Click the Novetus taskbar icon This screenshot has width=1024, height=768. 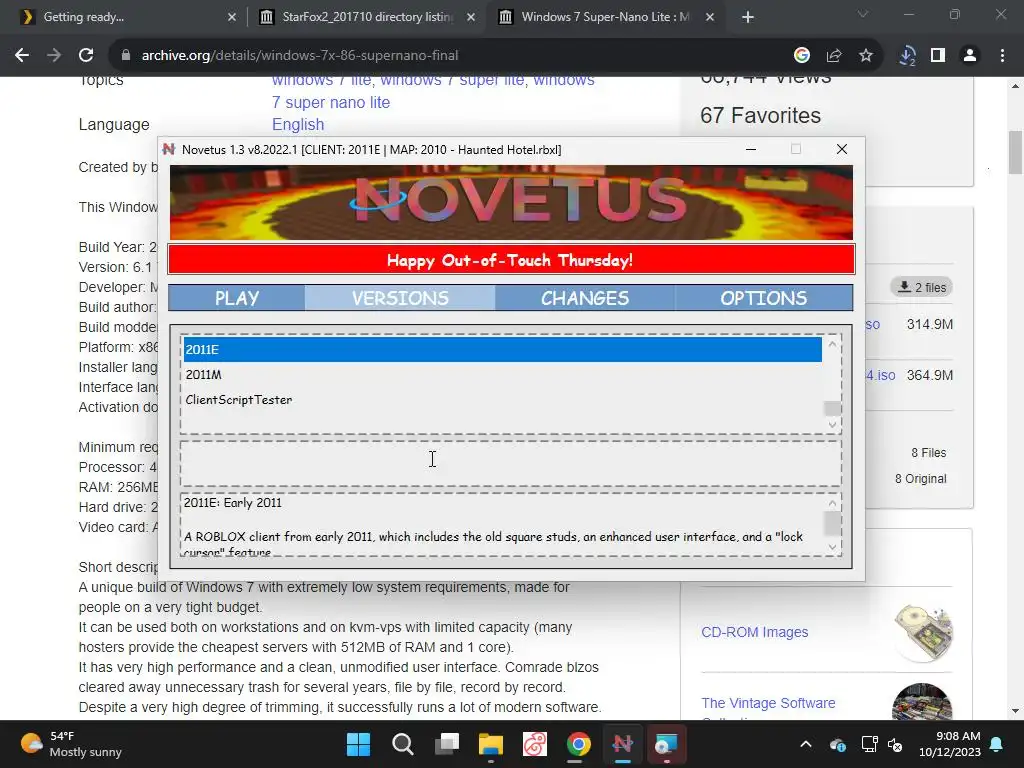622,744
